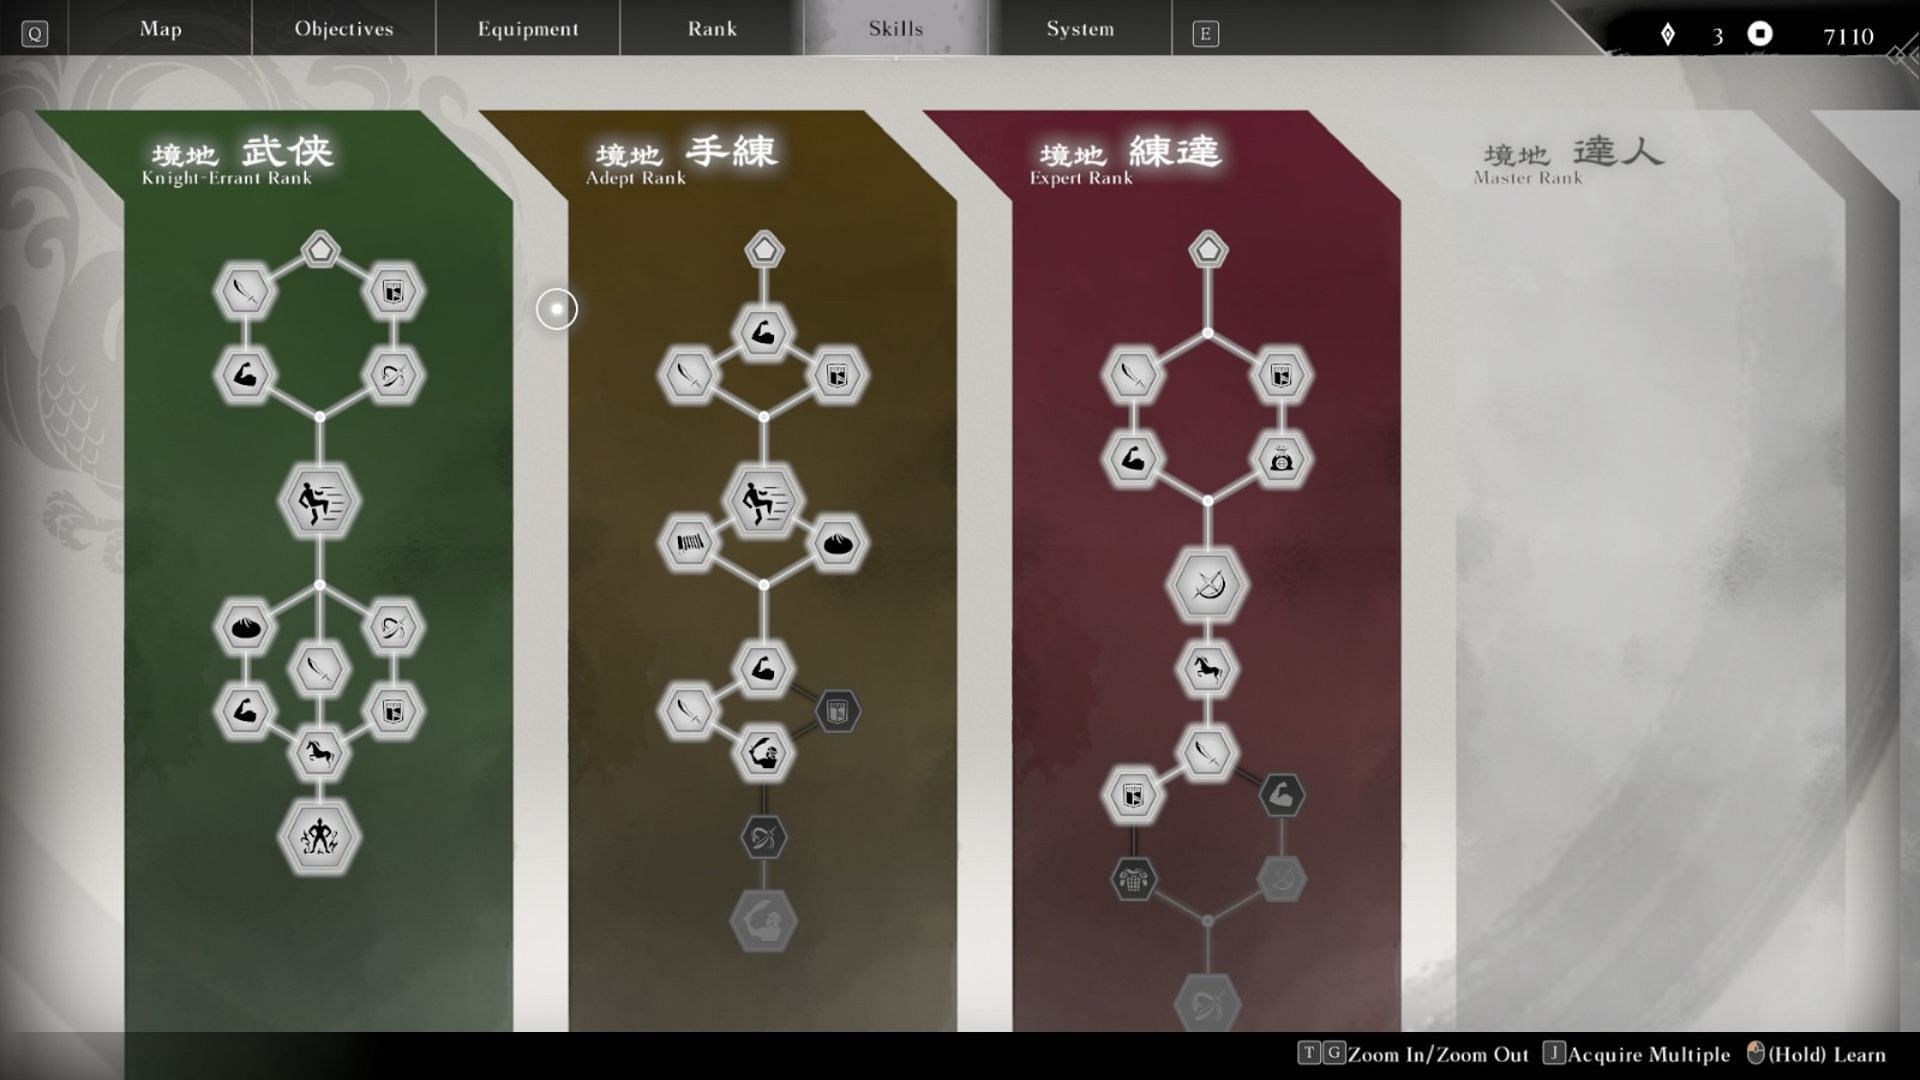
Task: Switch to the Equipment tab
Action: [526, 28]
